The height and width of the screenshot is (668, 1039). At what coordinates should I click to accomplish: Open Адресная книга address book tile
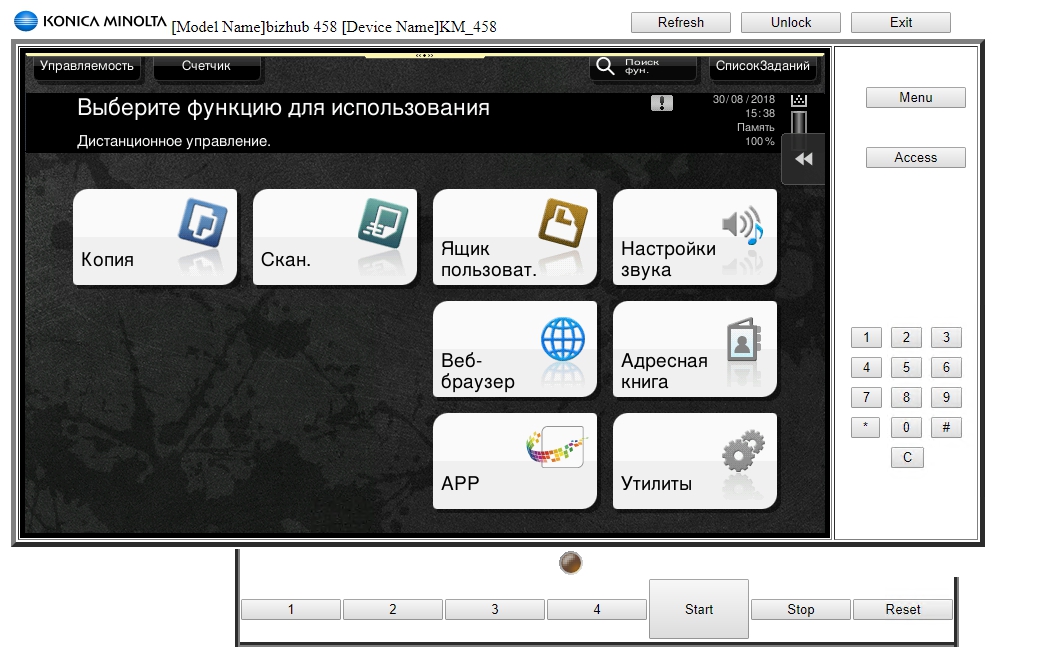(695, 349)
